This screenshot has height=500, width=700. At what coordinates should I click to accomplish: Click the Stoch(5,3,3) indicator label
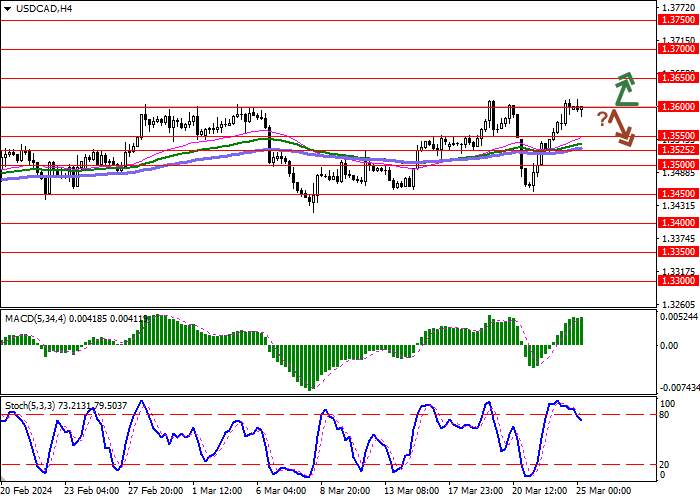(x=30, y=406)
